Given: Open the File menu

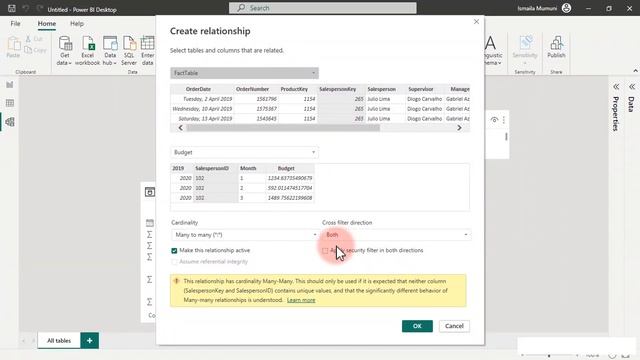Looking at the screenshot, I should (x=16, y=24).
